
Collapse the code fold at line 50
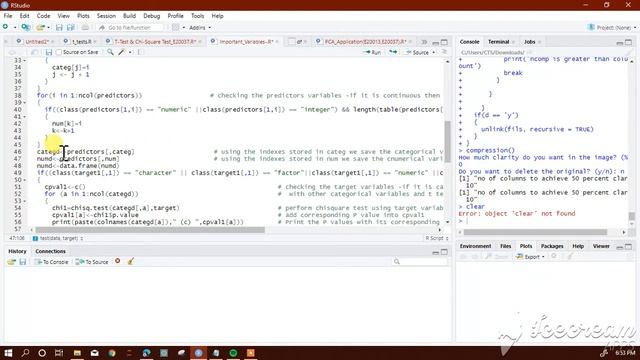click(25, 180)
